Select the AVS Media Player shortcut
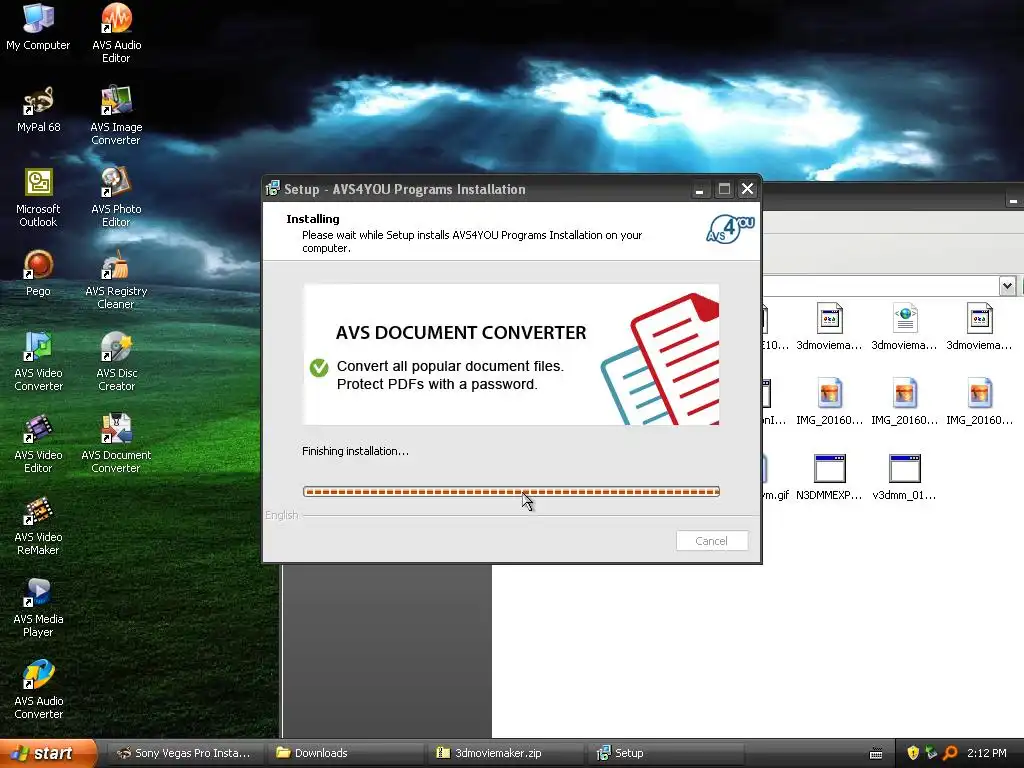The width and height of the screenshot is (1024, 768). [x=38, y=607]
